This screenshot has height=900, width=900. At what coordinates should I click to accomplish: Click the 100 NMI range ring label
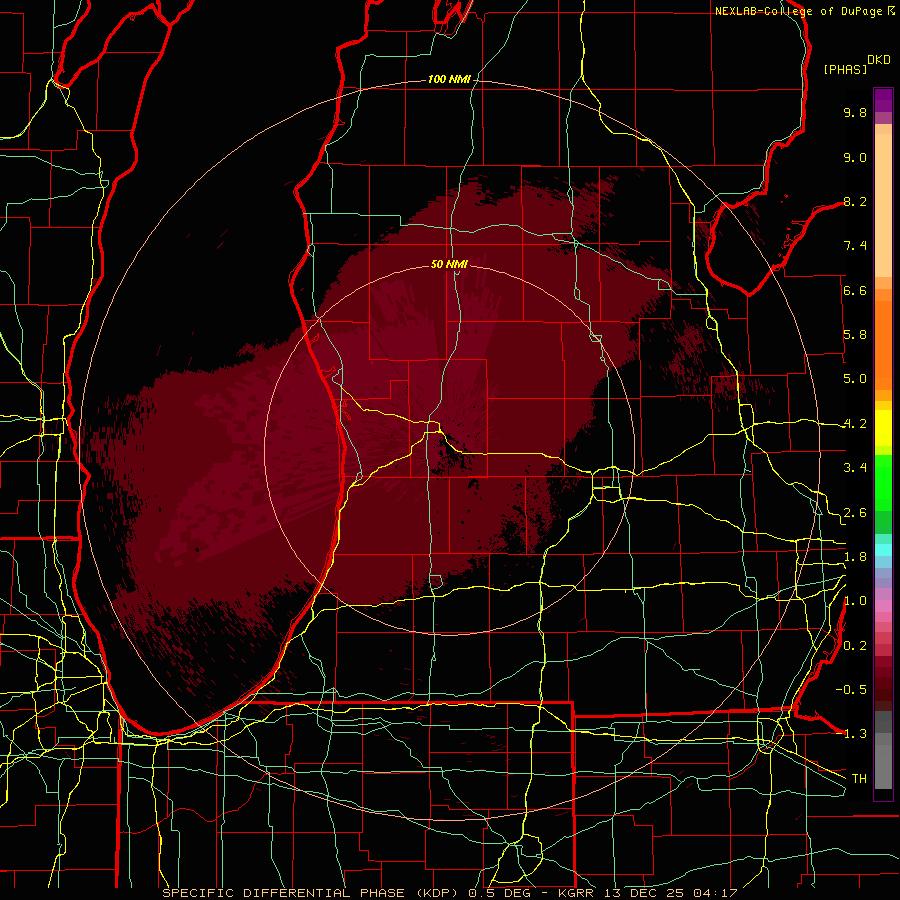[449, 79]
